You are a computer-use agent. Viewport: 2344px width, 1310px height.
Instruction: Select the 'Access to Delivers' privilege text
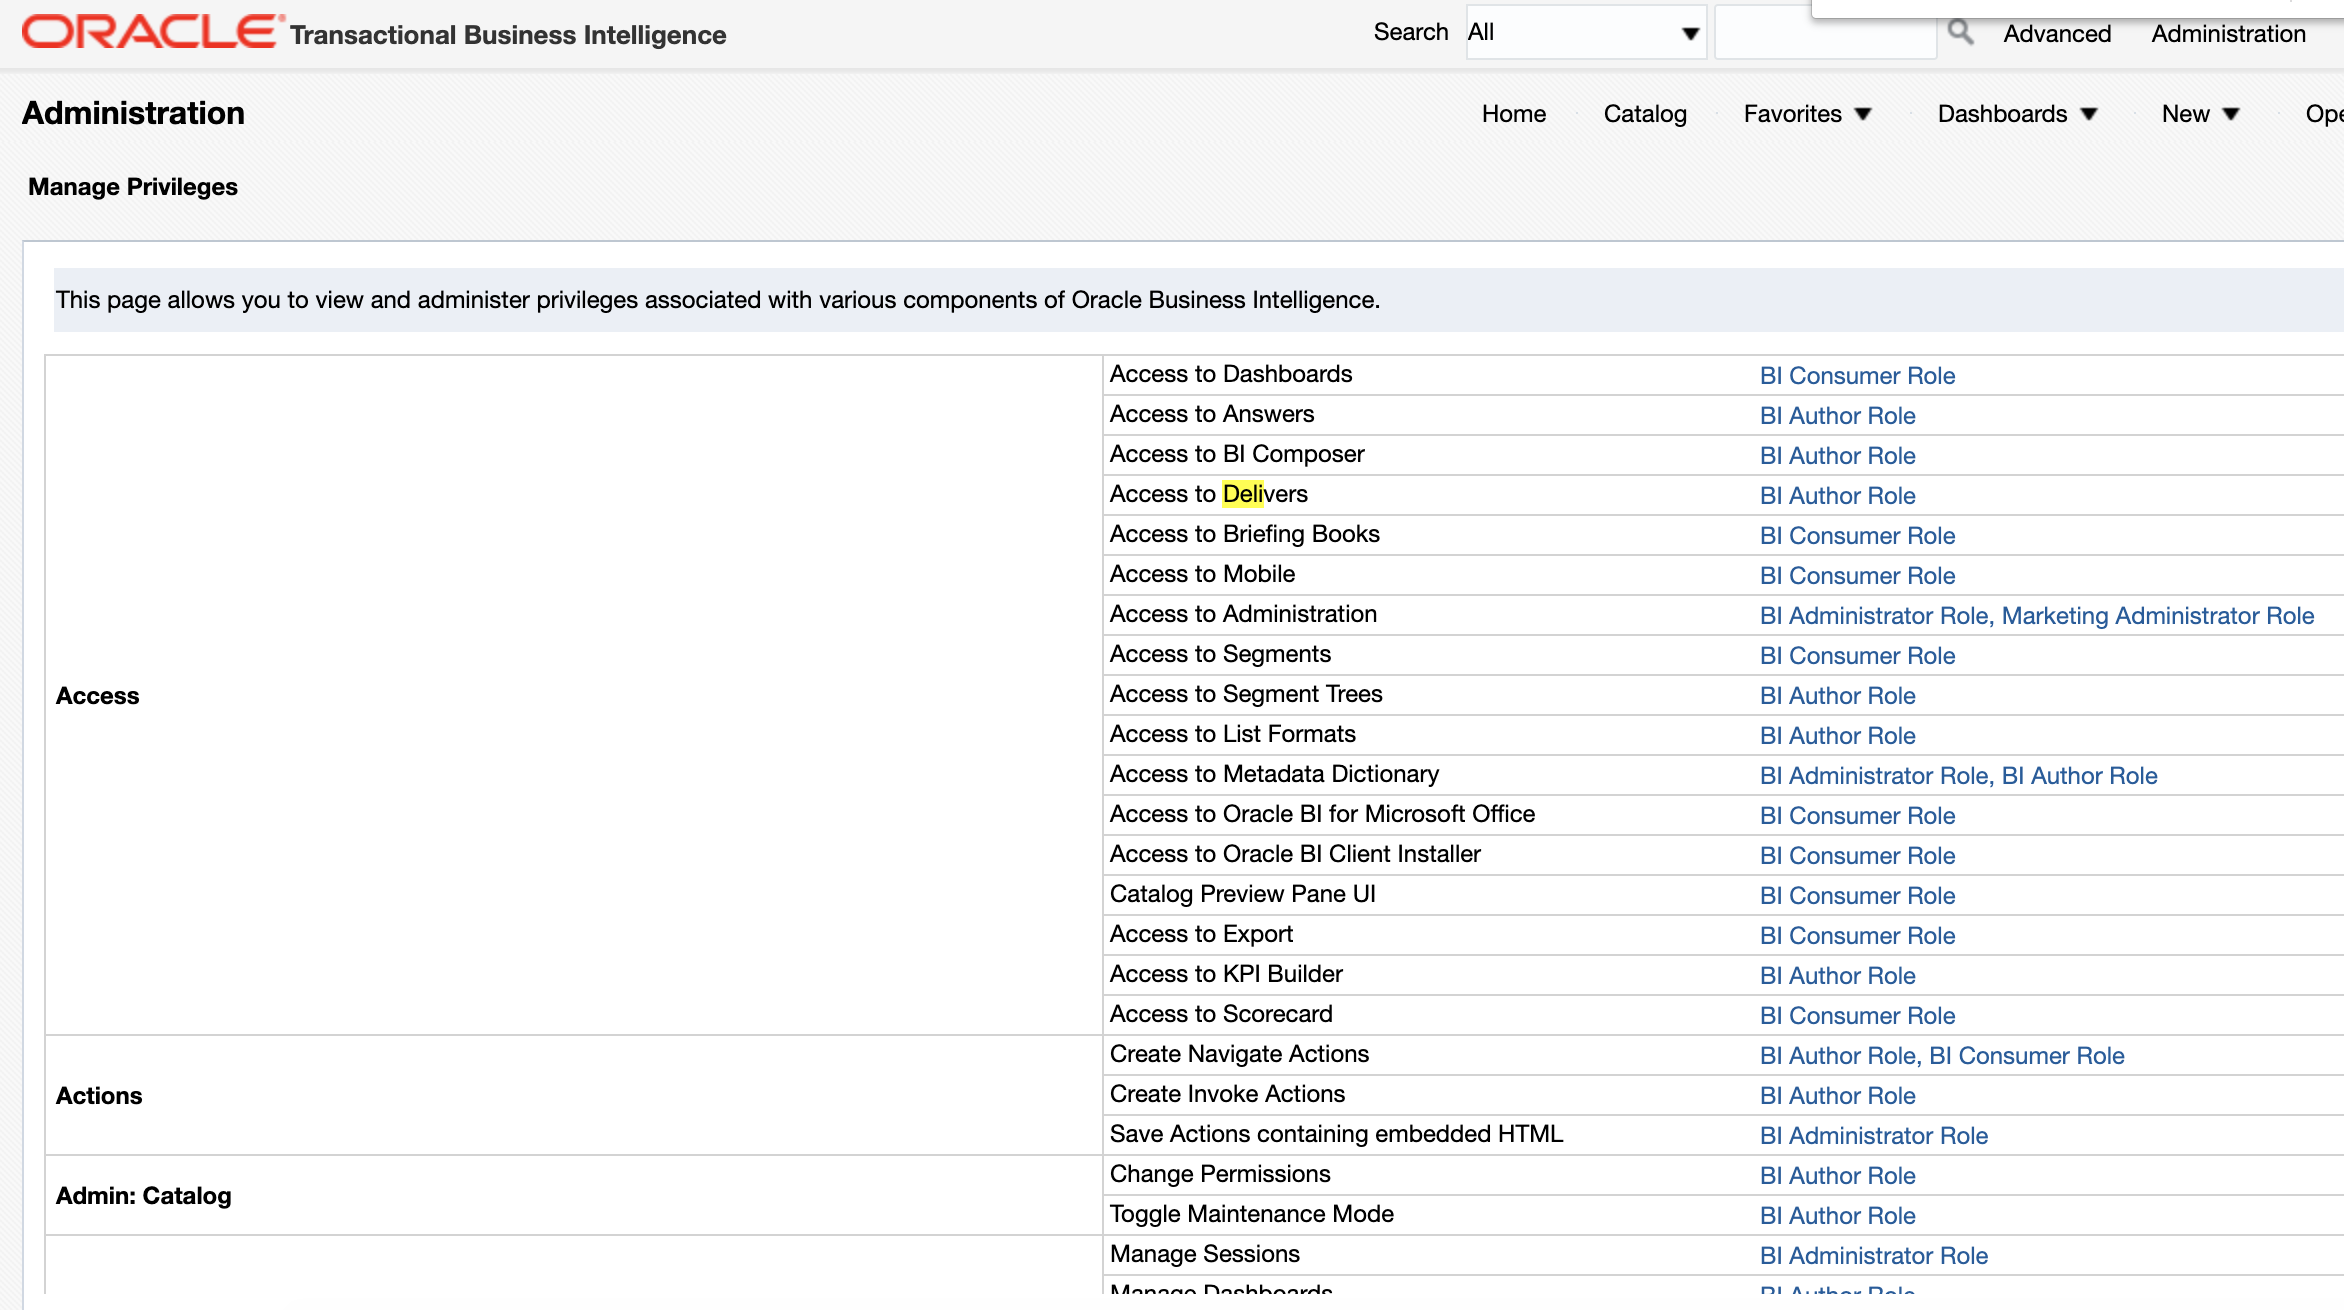[x=1208, y=494]
